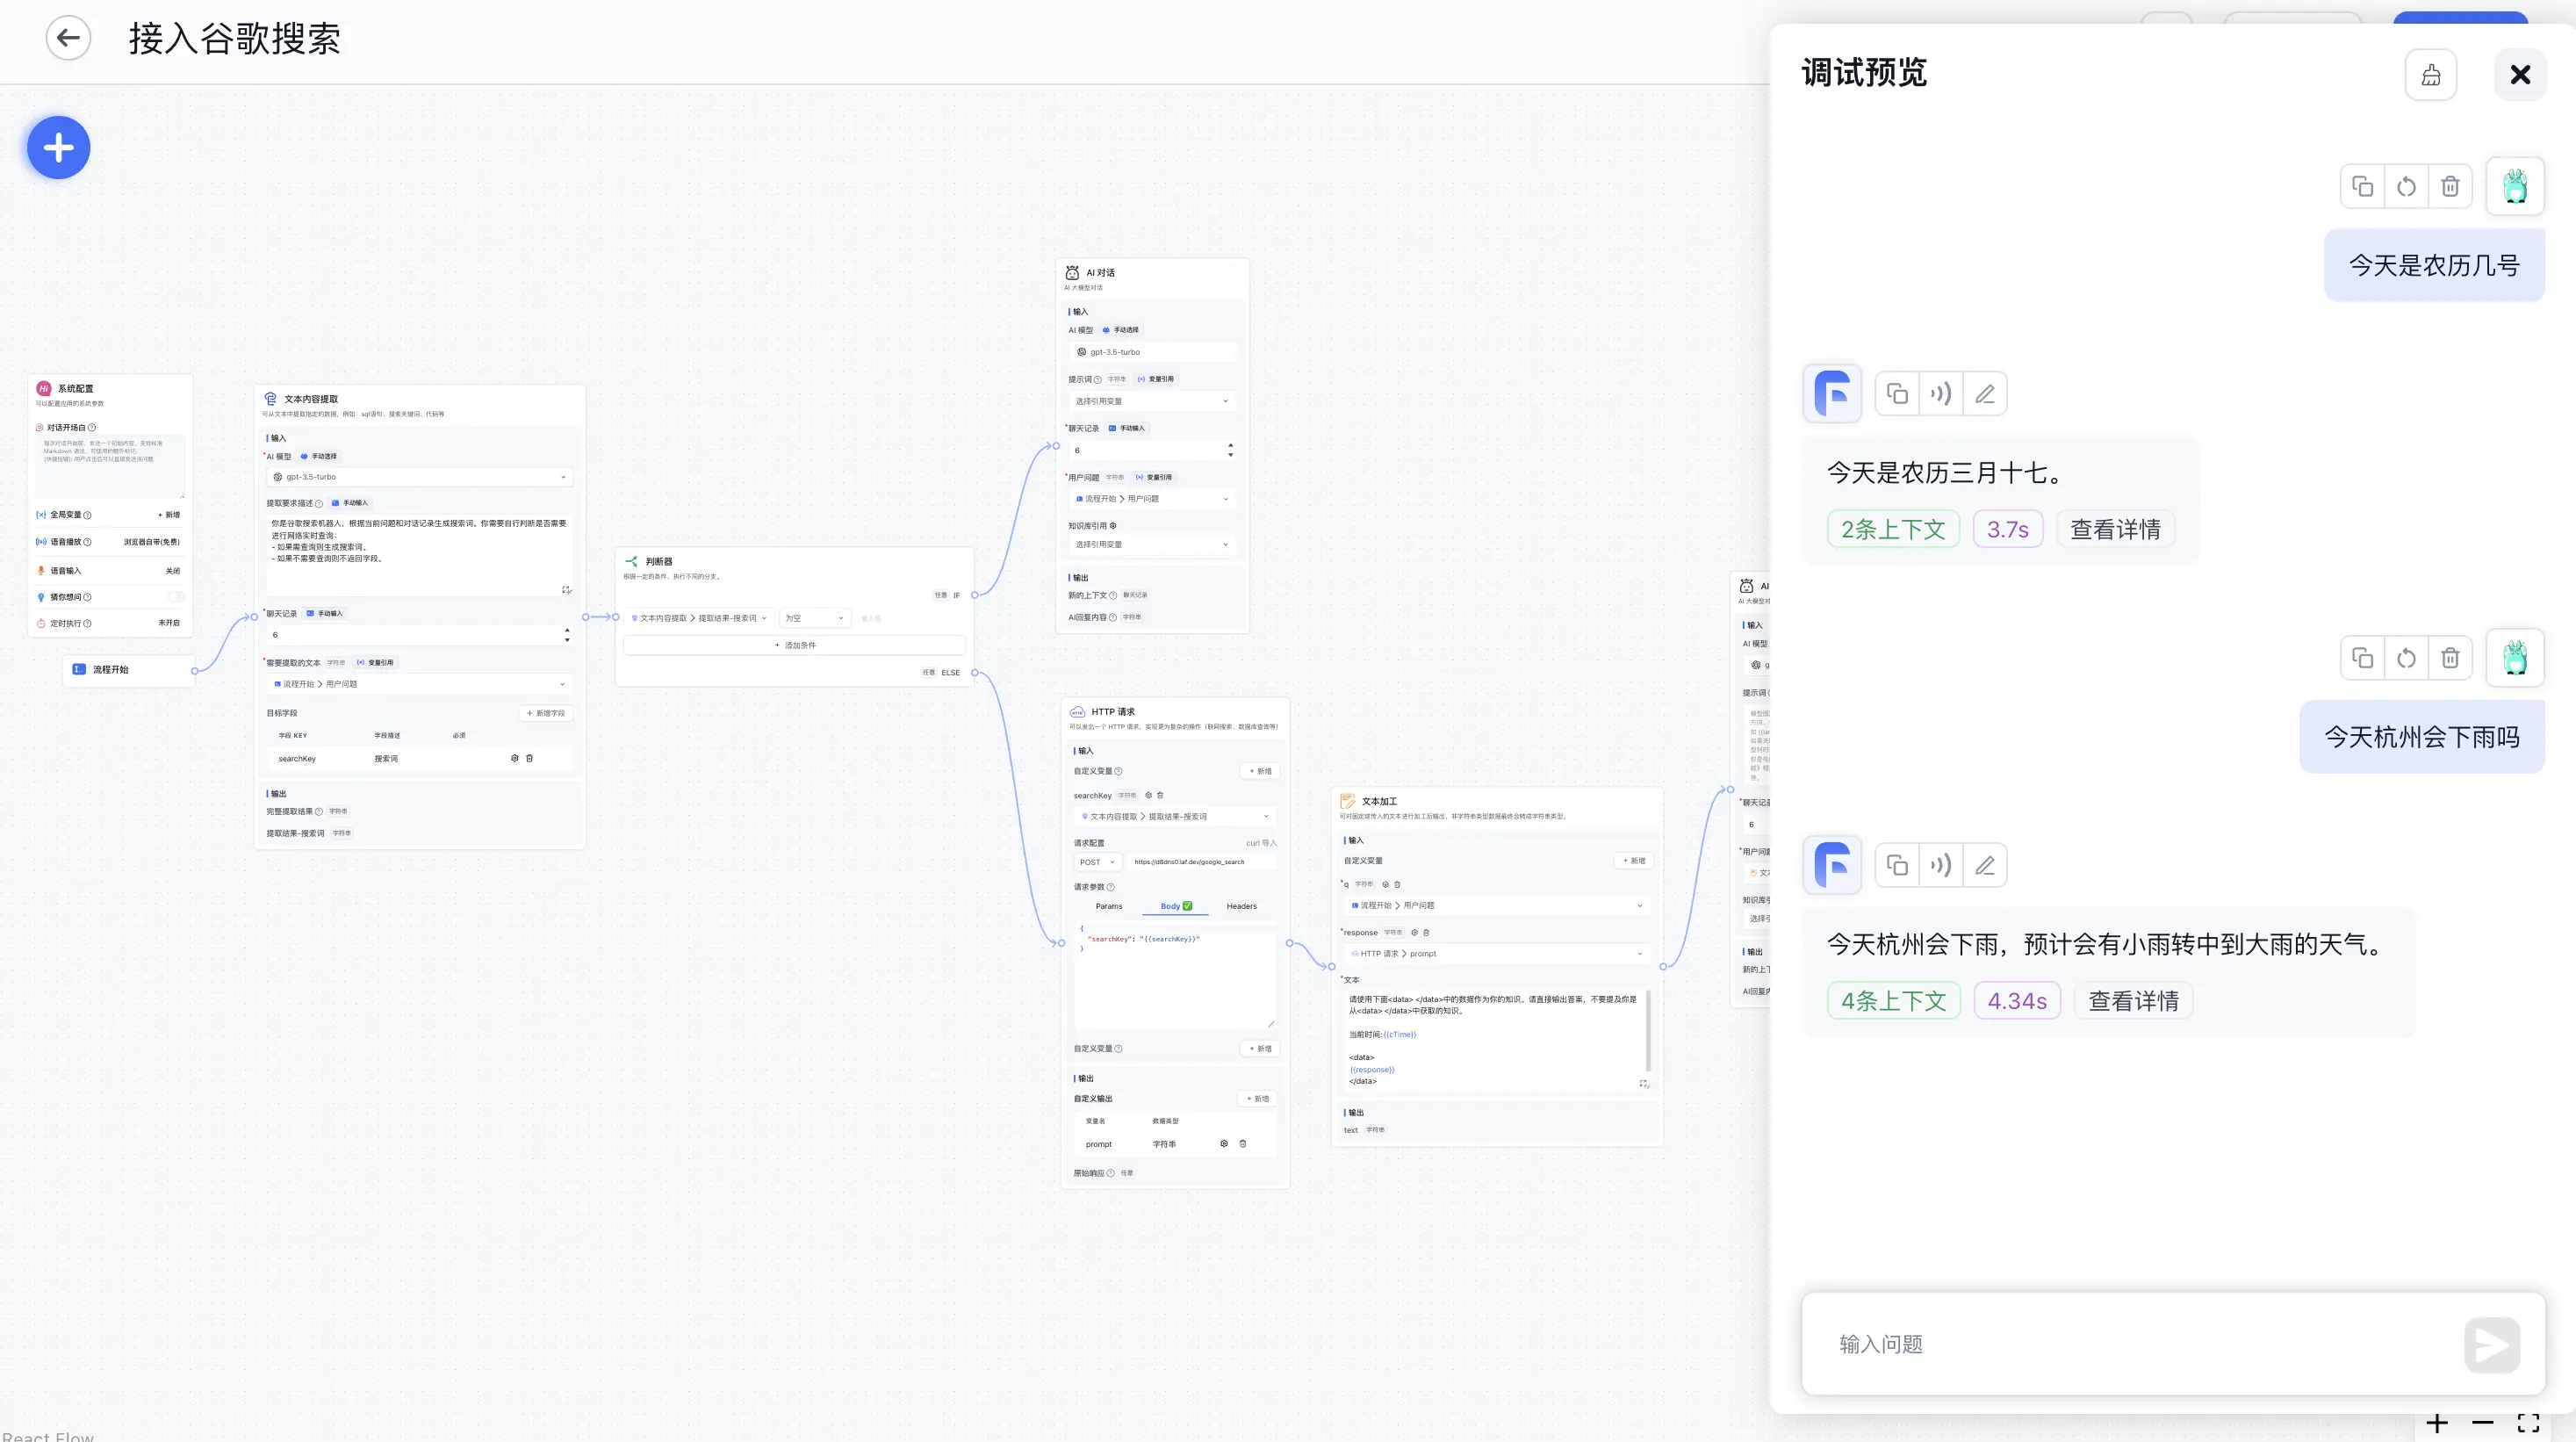Screen dimensions: 2576x1442
Task: Click the 4条上下文 tag
Action: 1893,1001
